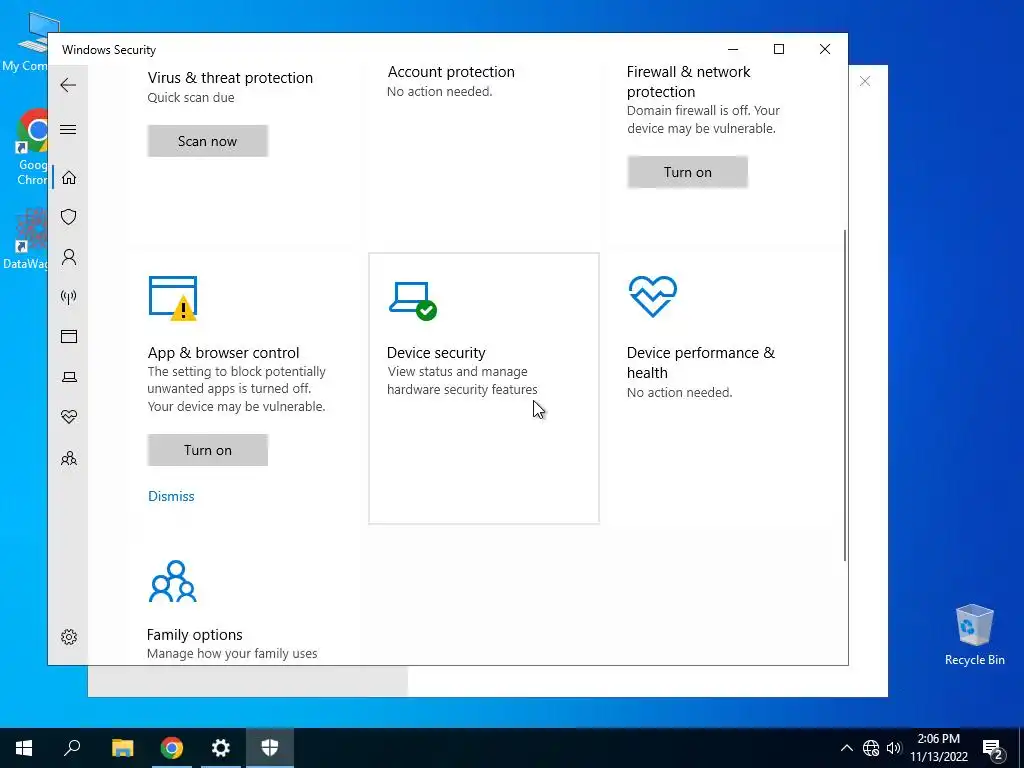Turn on the Domain firewall
Viewport: 1024px width, 768px height.
(x=688, y=172)
